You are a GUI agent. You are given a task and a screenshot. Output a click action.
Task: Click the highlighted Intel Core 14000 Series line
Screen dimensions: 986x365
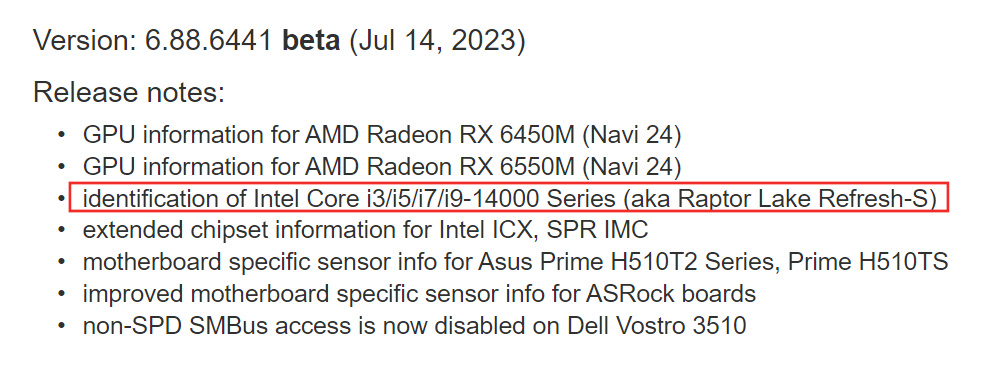509,199
